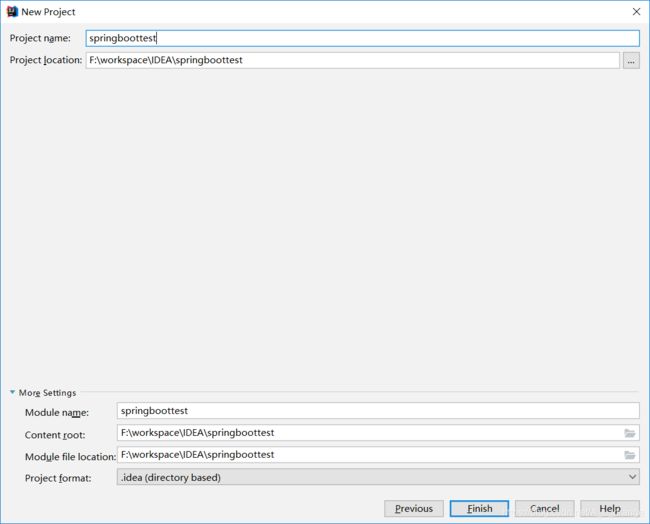Image resolution: width=650 pixels, height=524 pixels.
Task: Click Finish to create the project
Action: 479,508
